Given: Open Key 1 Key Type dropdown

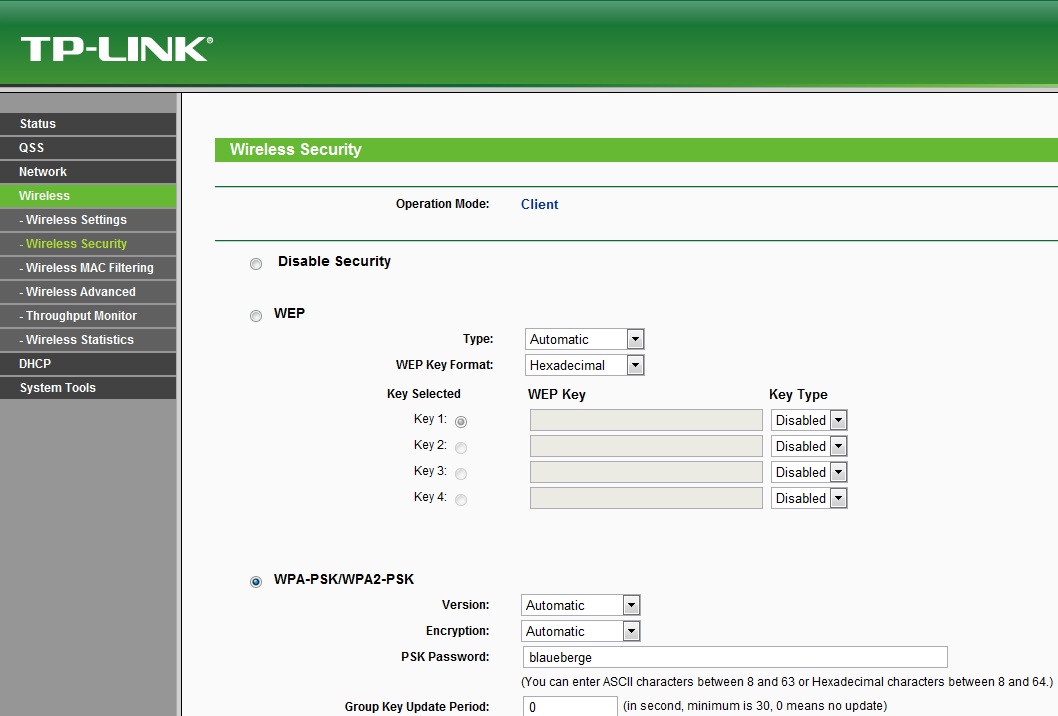Looking at the screenshot, I should click(809, 420).
